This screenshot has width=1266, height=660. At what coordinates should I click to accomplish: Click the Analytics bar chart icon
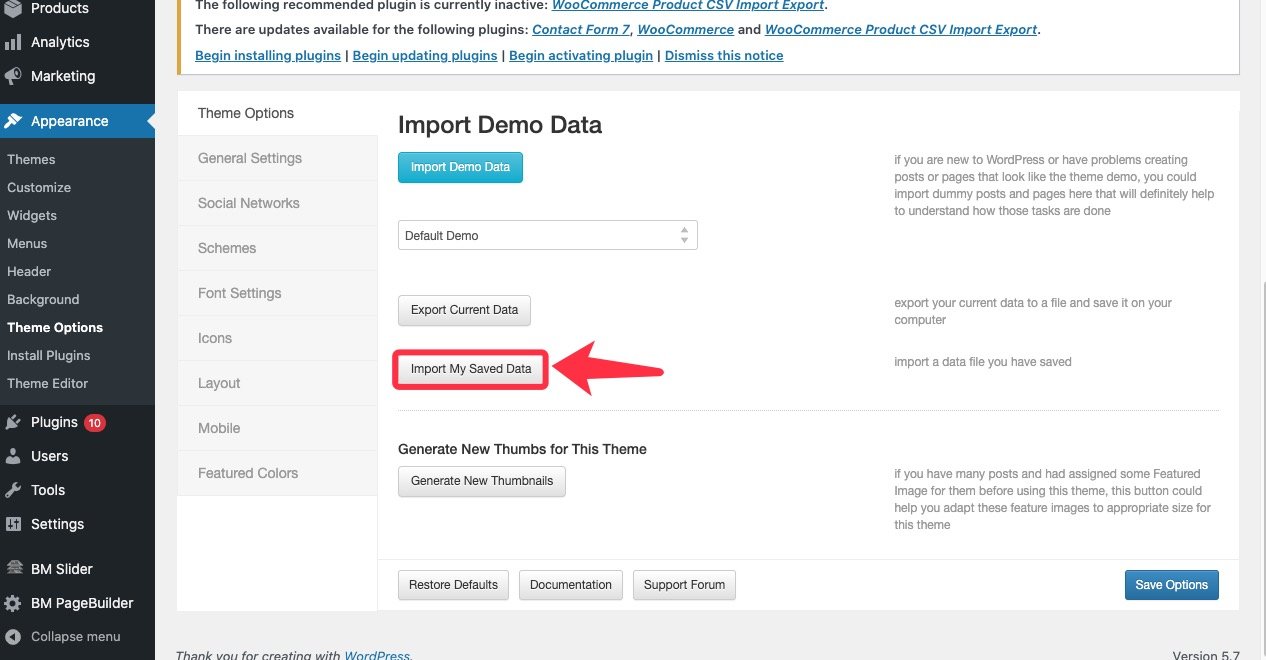(x=13, y=42)
